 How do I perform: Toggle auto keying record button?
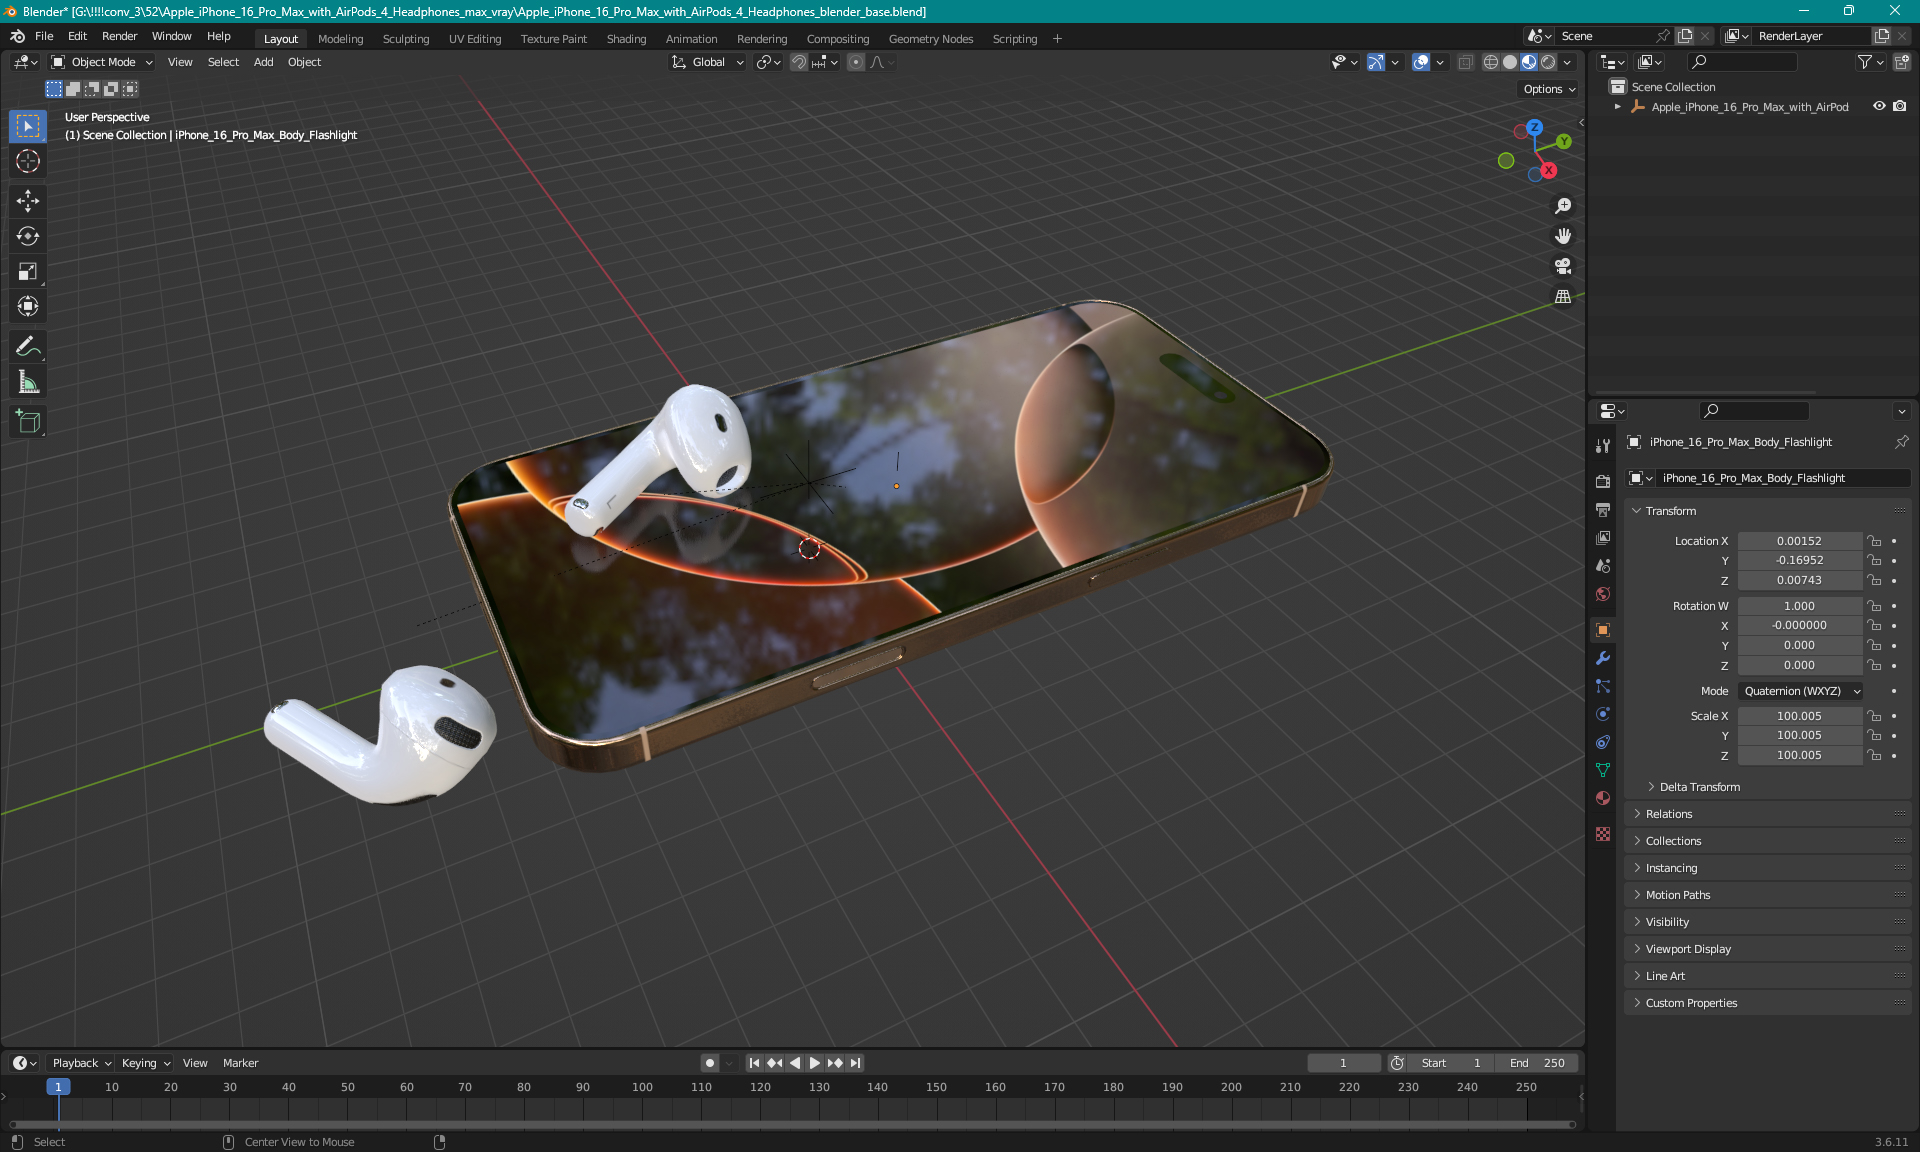pos(710,1063)
